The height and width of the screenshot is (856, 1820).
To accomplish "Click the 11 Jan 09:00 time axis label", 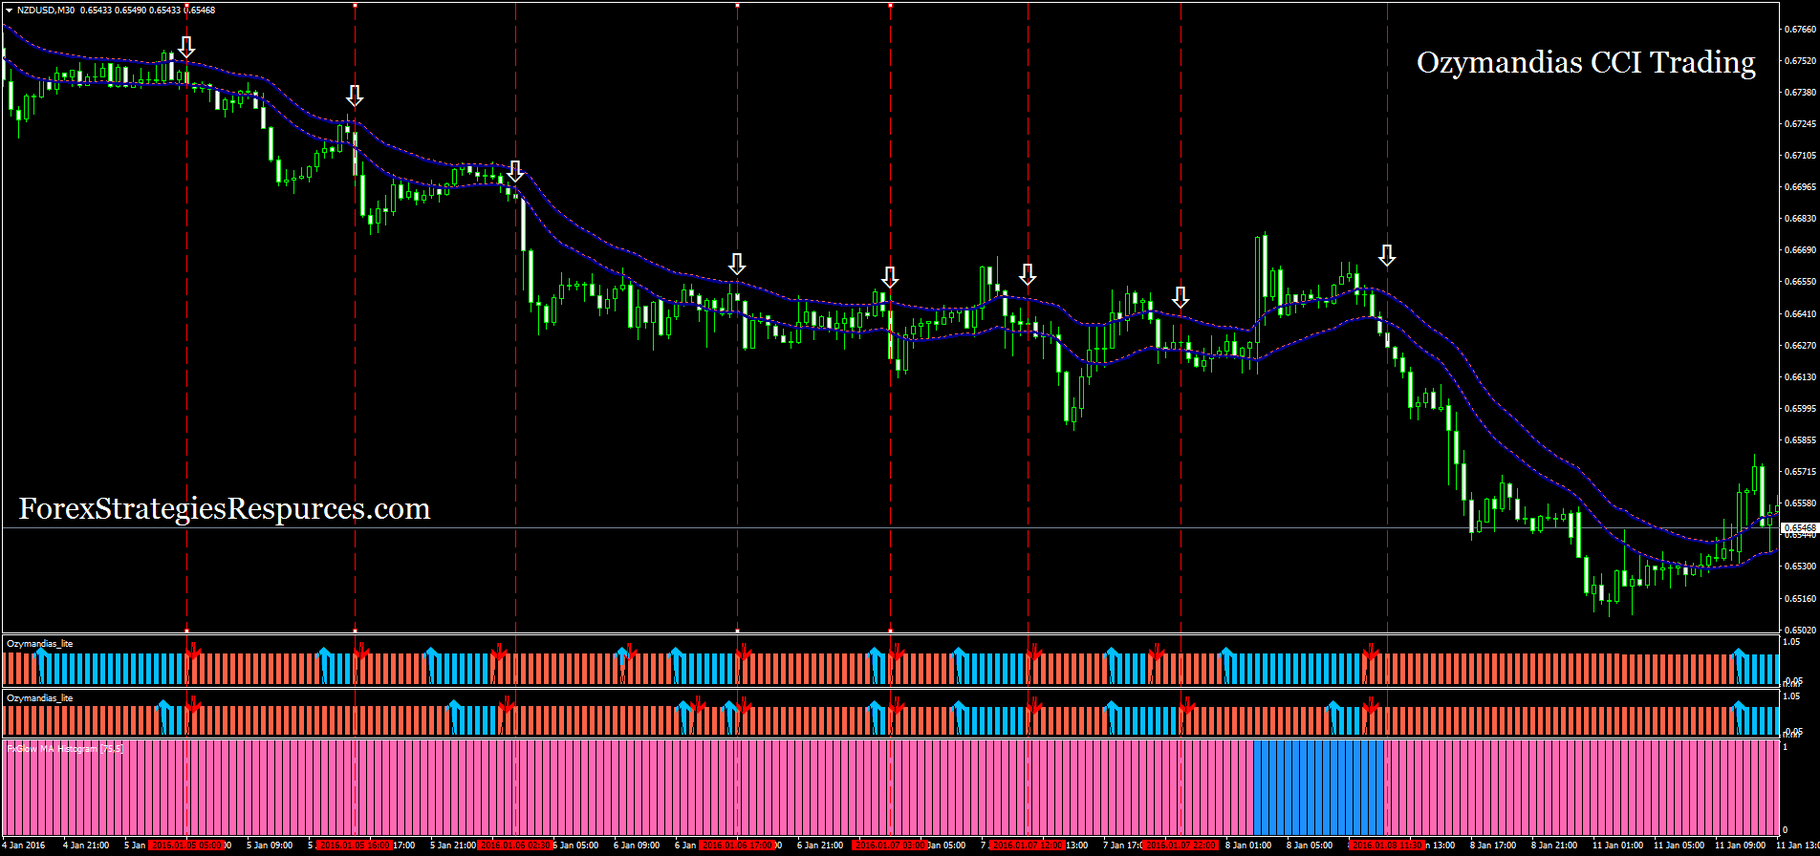I will (x=1741, y=845).
